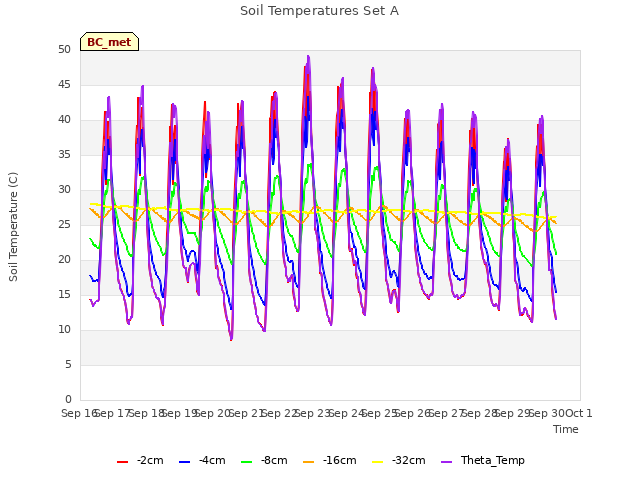Toggle the -2cm series legend entry

coord(140,461)
